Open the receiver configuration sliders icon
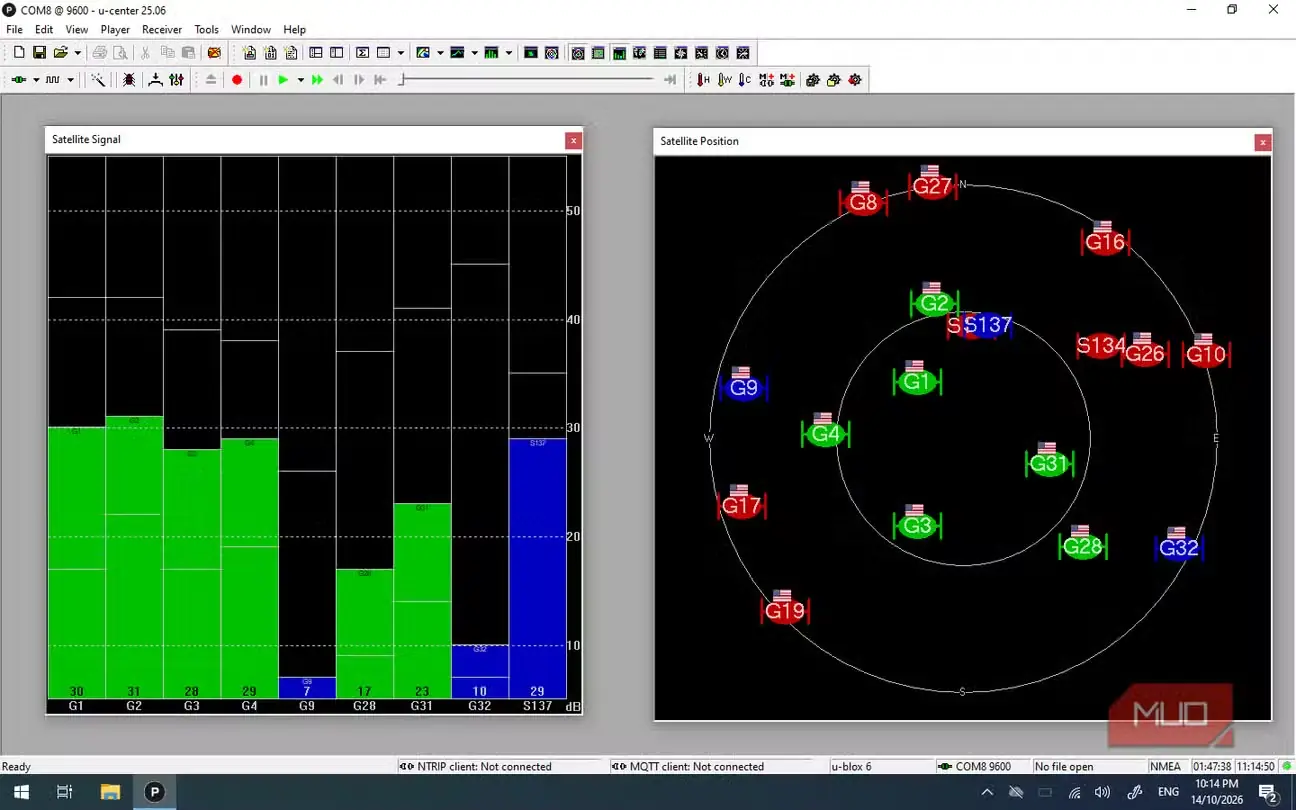Screen dimensions: 1296x810 click(176, 80)
